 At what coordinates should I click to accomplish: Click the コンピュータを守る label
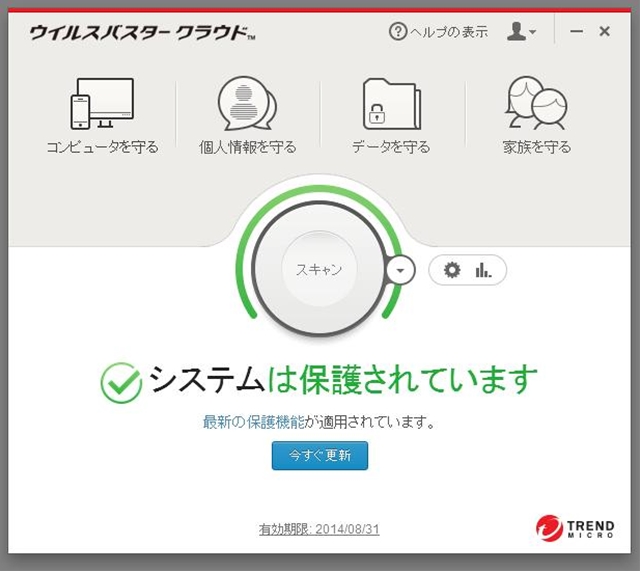(x=102, y=147)
